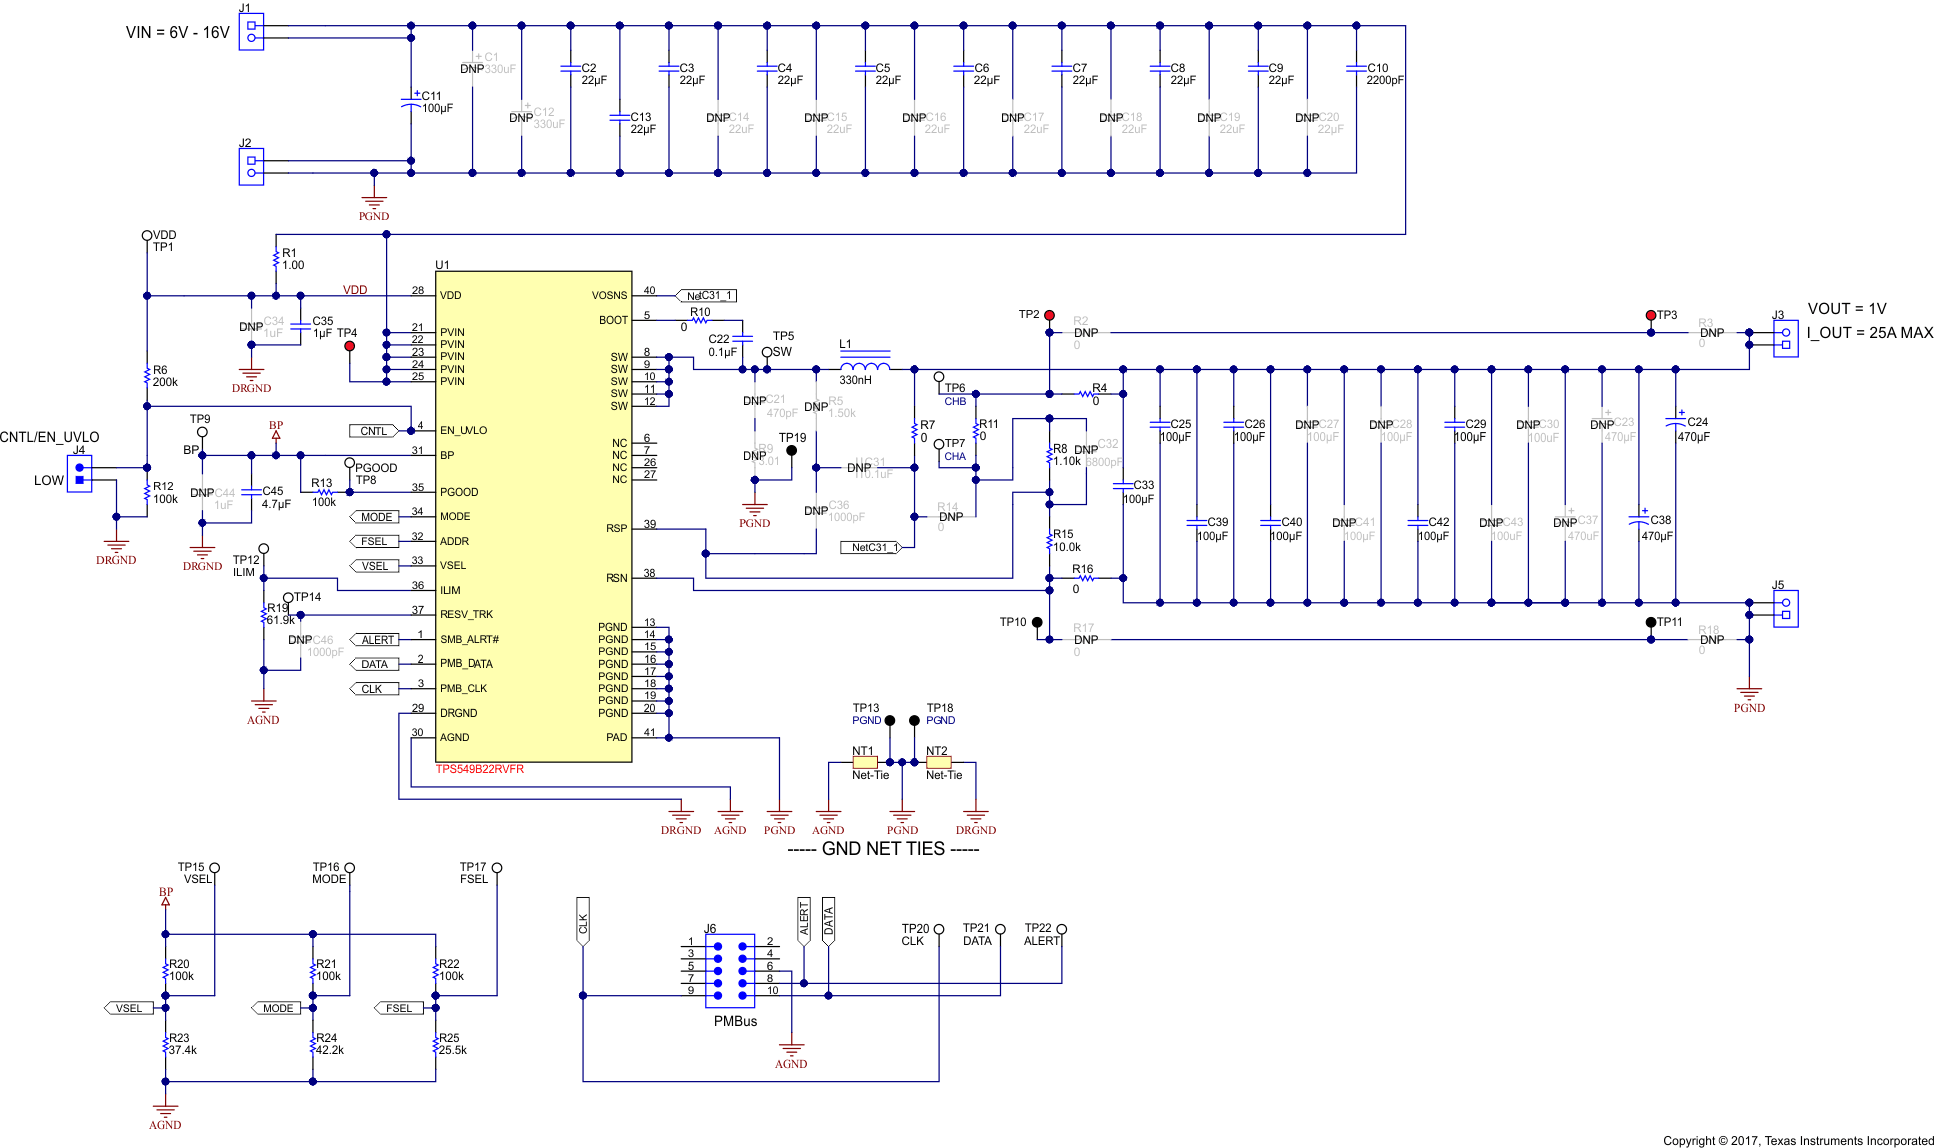
Task: Click the BOOT pin label on U1
Action: [613, 321]
